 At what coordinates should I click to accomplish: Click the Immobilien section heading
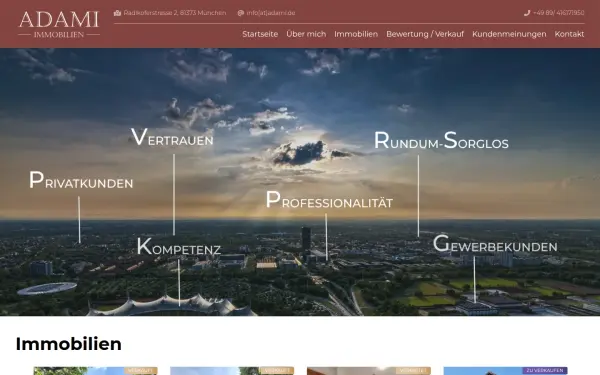coord(68,344)
